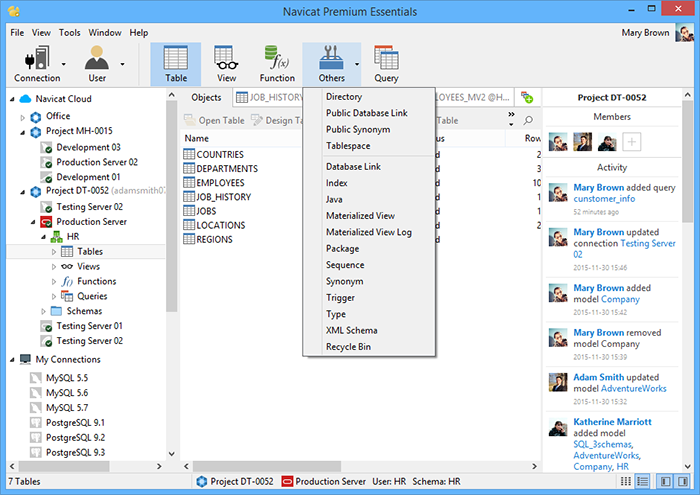The width and height of the screenshot is (700, 495).
Task: Select PostgreSQL 9.1 connection
Action: (x=75, y=423)
